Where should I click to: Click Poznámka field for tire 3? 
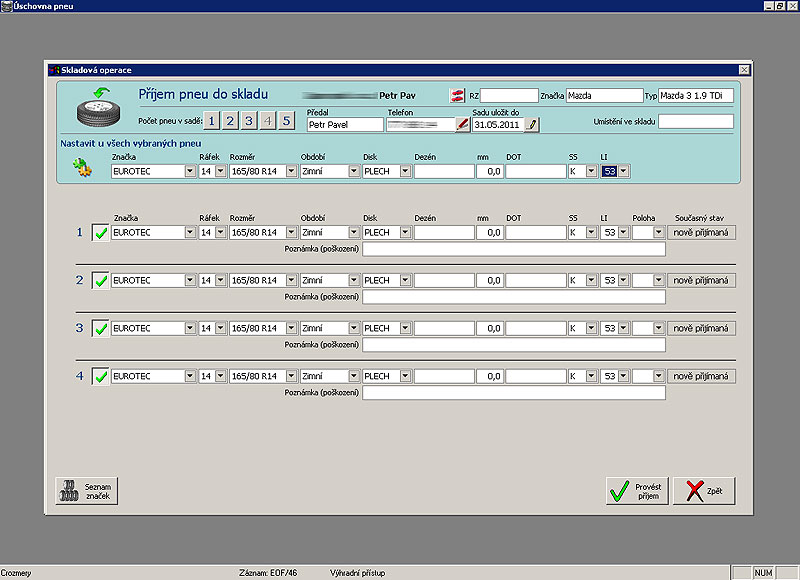(x=514, y=345)
